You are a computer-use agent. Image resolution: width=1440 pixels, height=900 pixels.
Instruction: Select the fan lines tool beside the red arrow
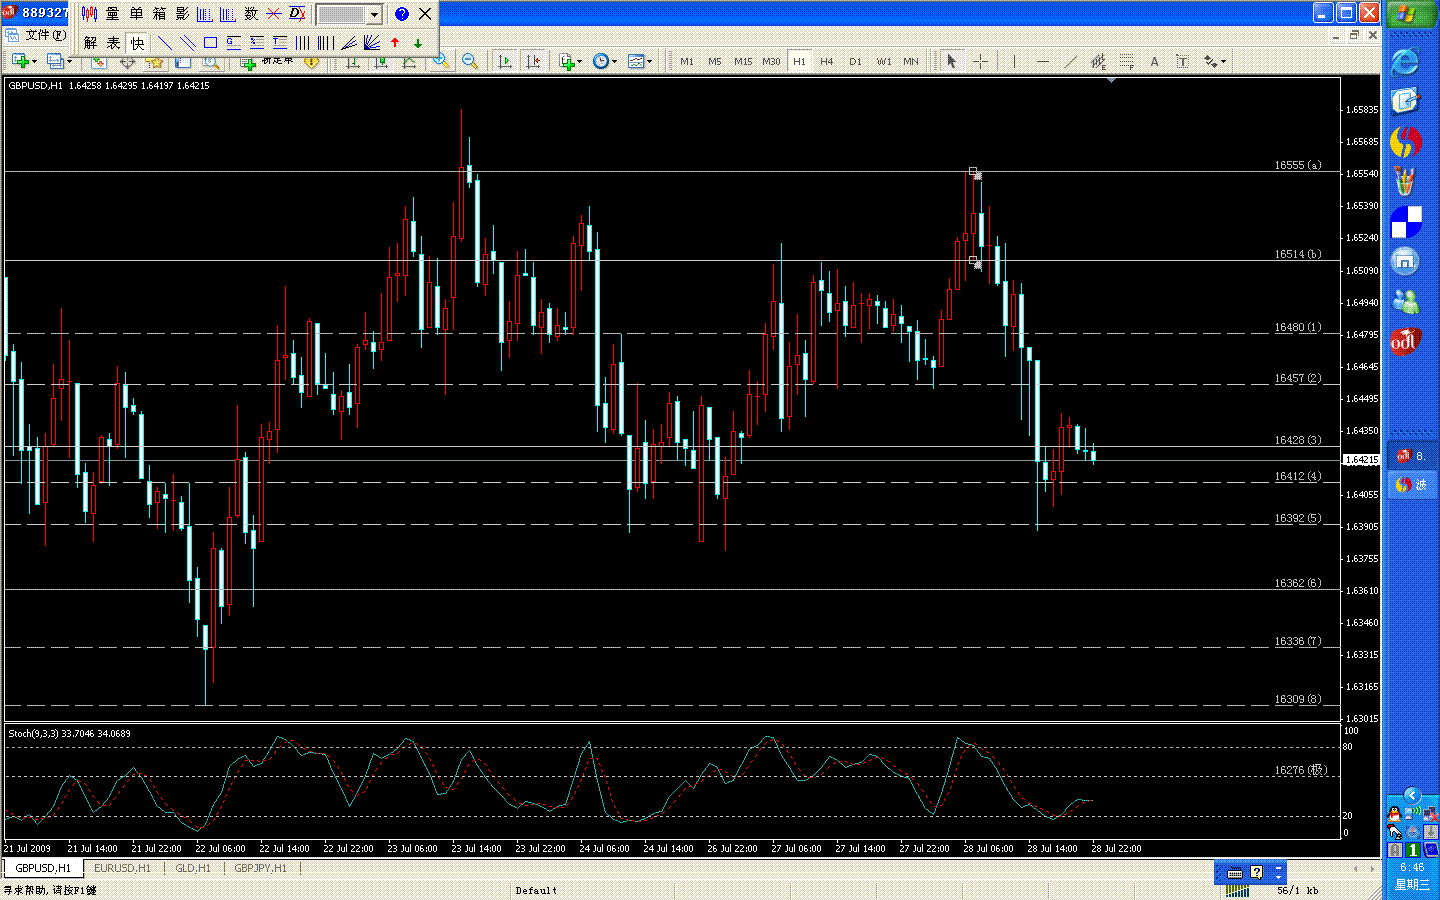click(372, 42)
